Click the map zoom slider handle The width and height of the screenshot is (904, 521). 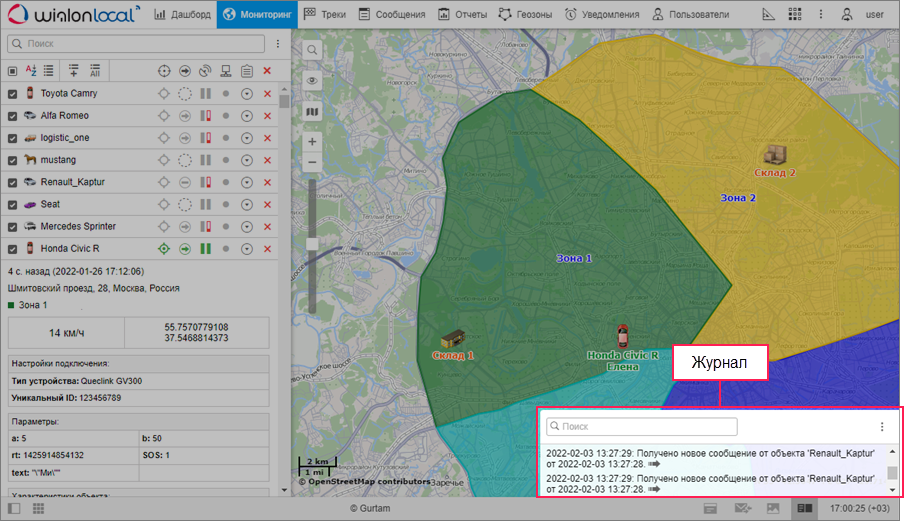click(312, 244)
